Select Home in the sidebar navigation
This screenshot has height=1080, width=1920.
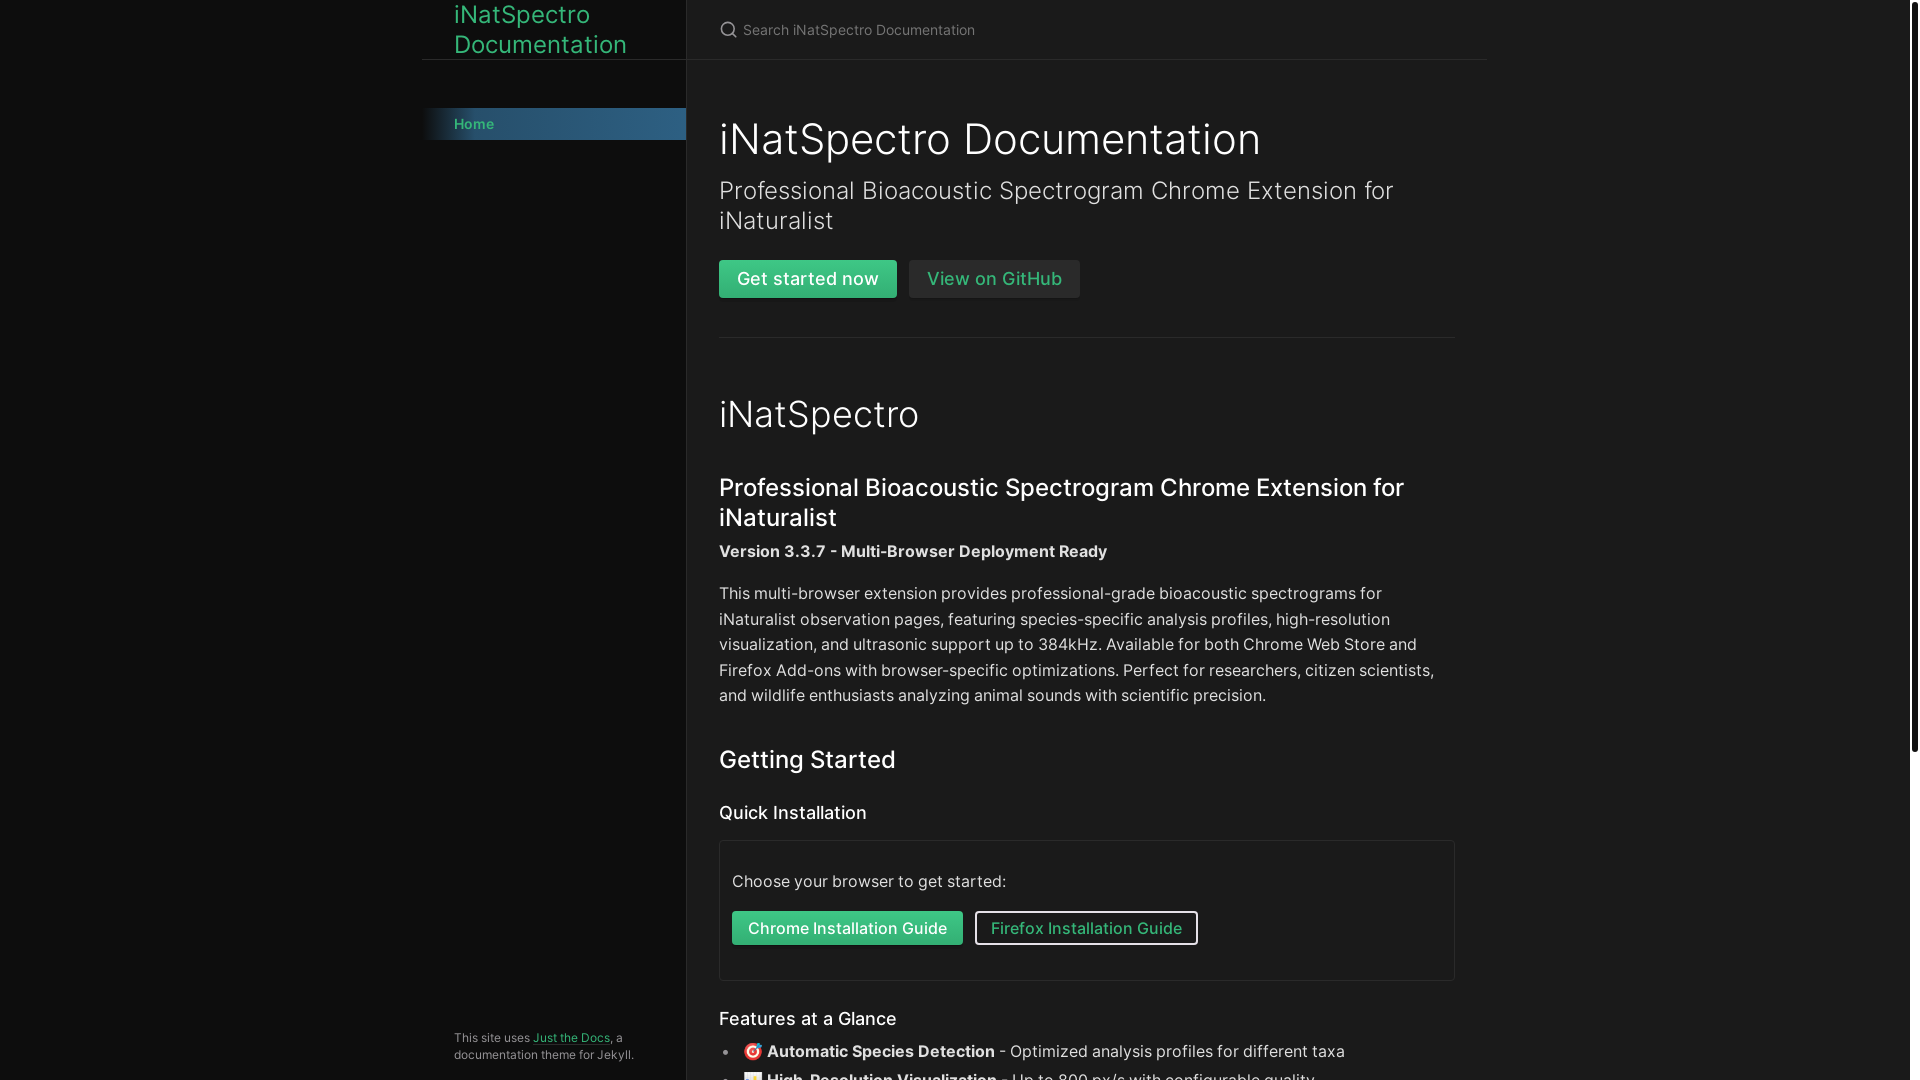pos(554,124)
